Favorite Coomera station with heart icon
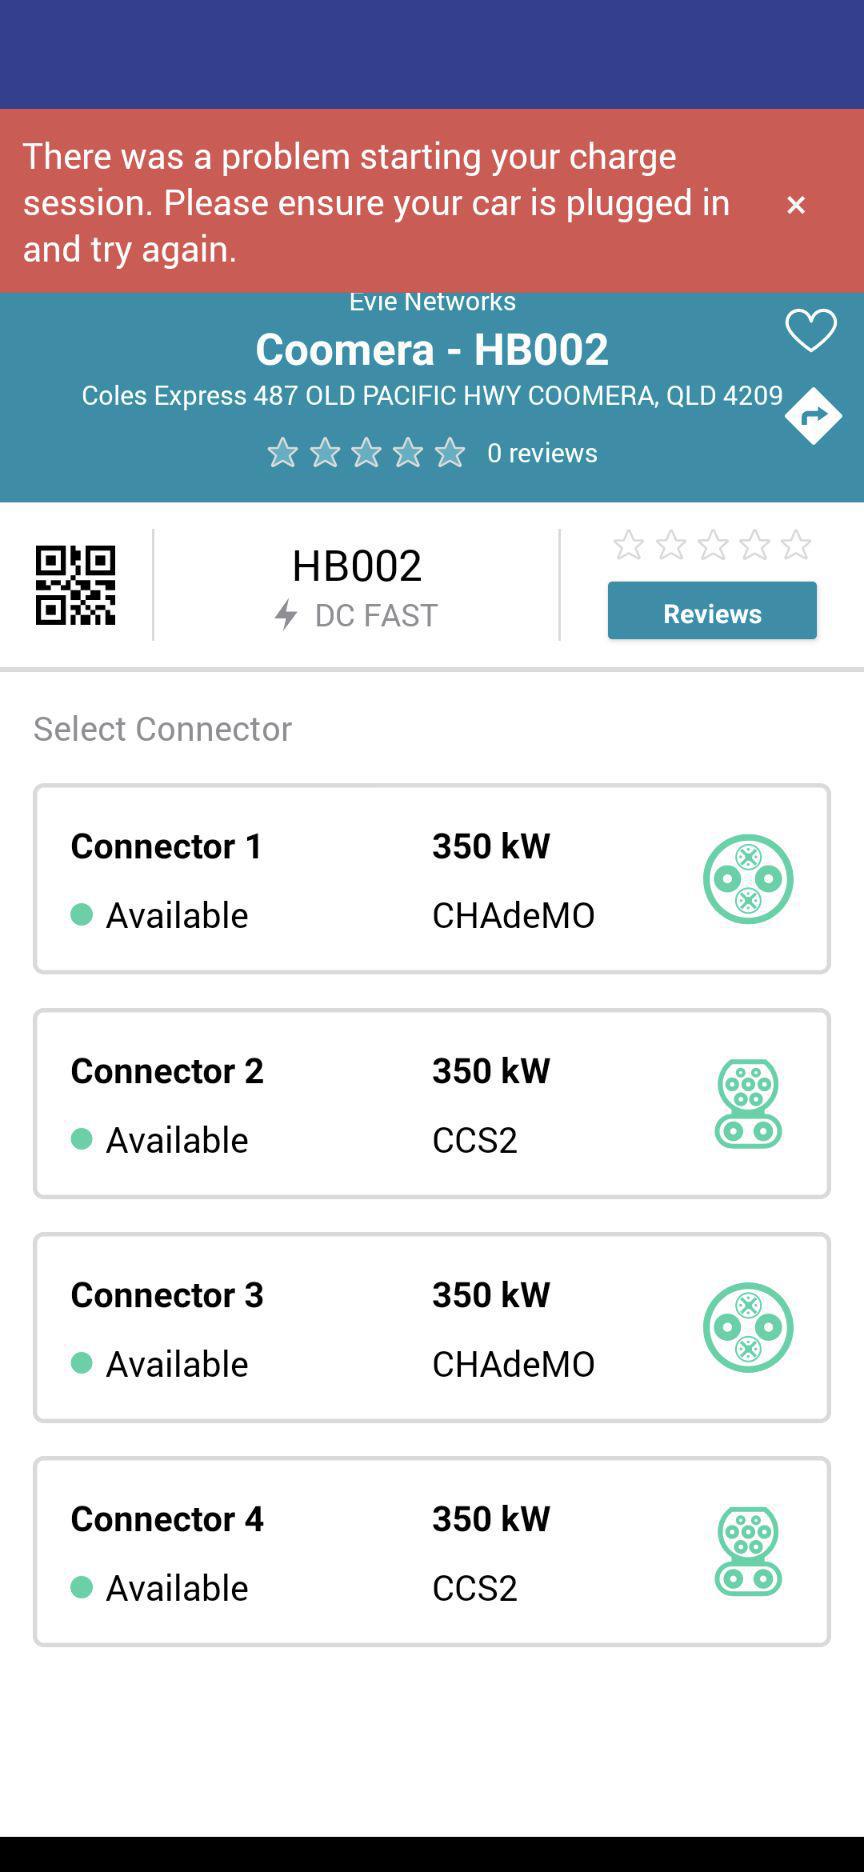The image size is (864, 1872). point(810,330)
